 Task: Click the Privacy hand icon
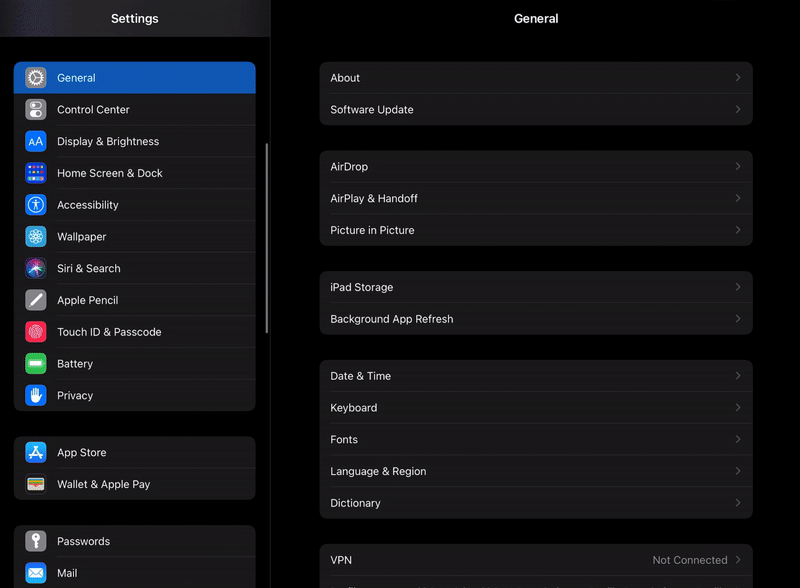[36, 396]
